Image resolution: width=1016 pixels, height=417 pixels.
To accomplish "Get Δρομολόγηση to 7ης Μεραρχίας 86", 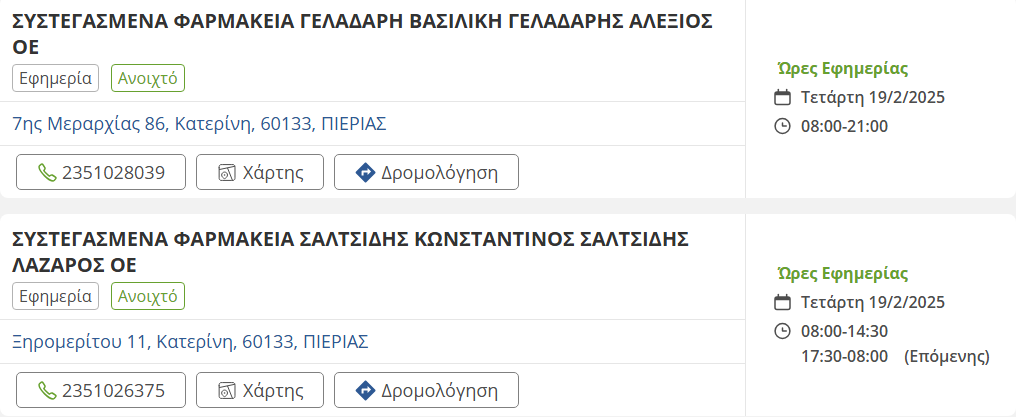I will point(426,172).
